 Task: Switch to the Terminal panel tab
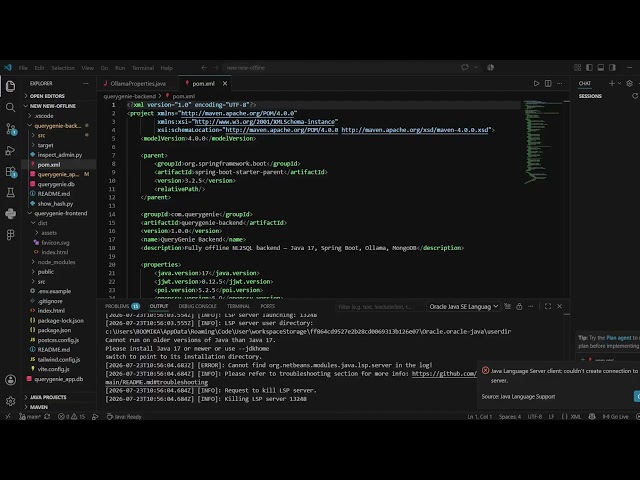click(x=238, y=306)
